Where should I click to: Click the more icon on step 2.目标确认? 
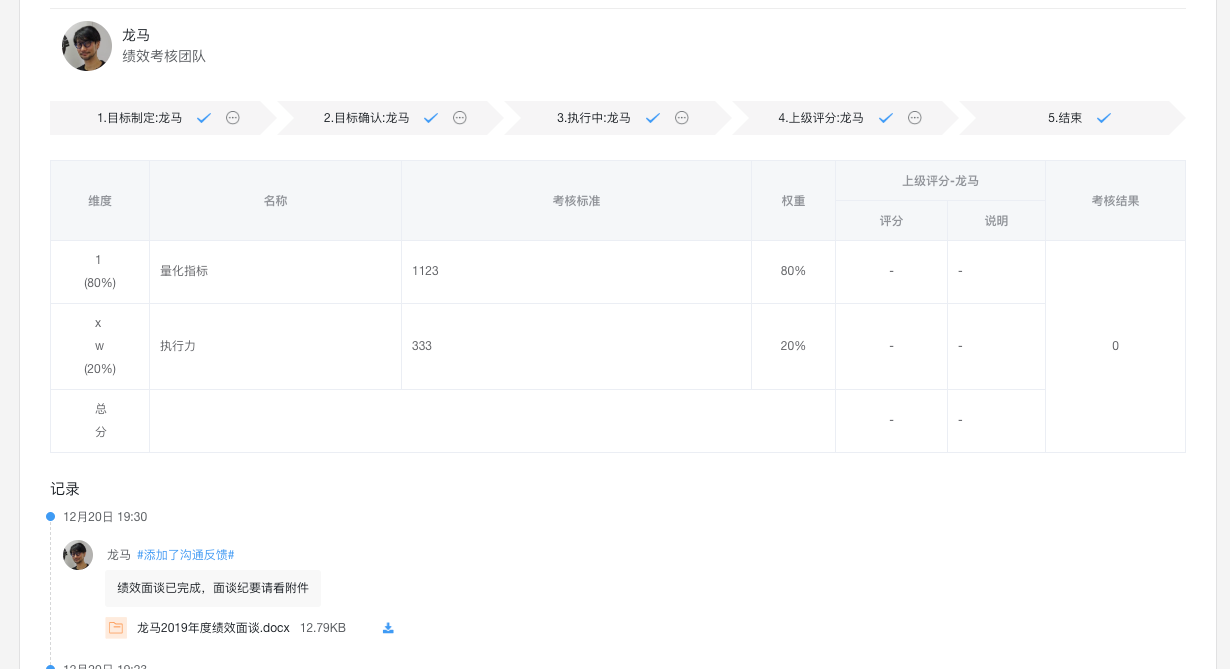(460, 118)
